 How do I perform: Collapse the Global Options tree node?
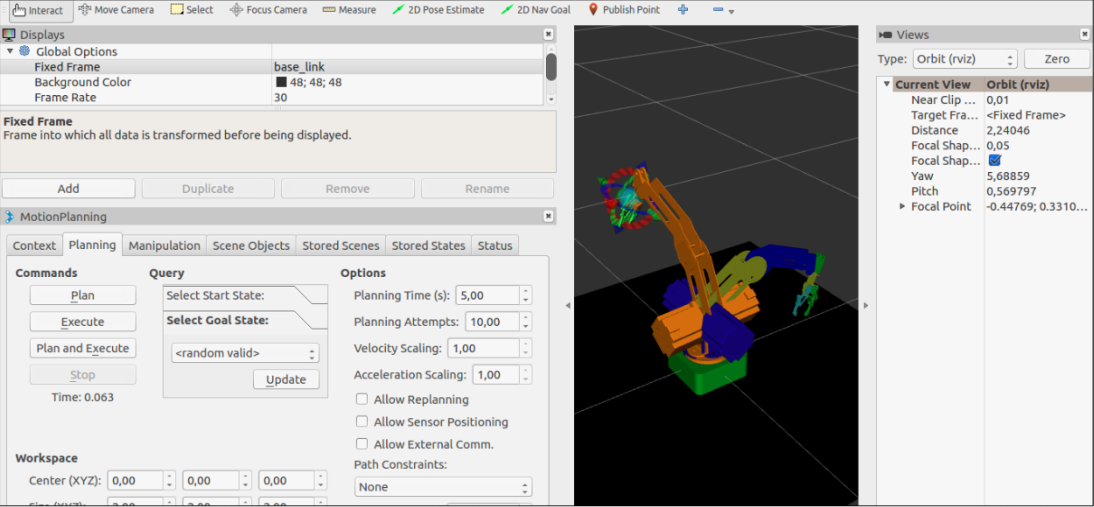click(x=10, y=51)
